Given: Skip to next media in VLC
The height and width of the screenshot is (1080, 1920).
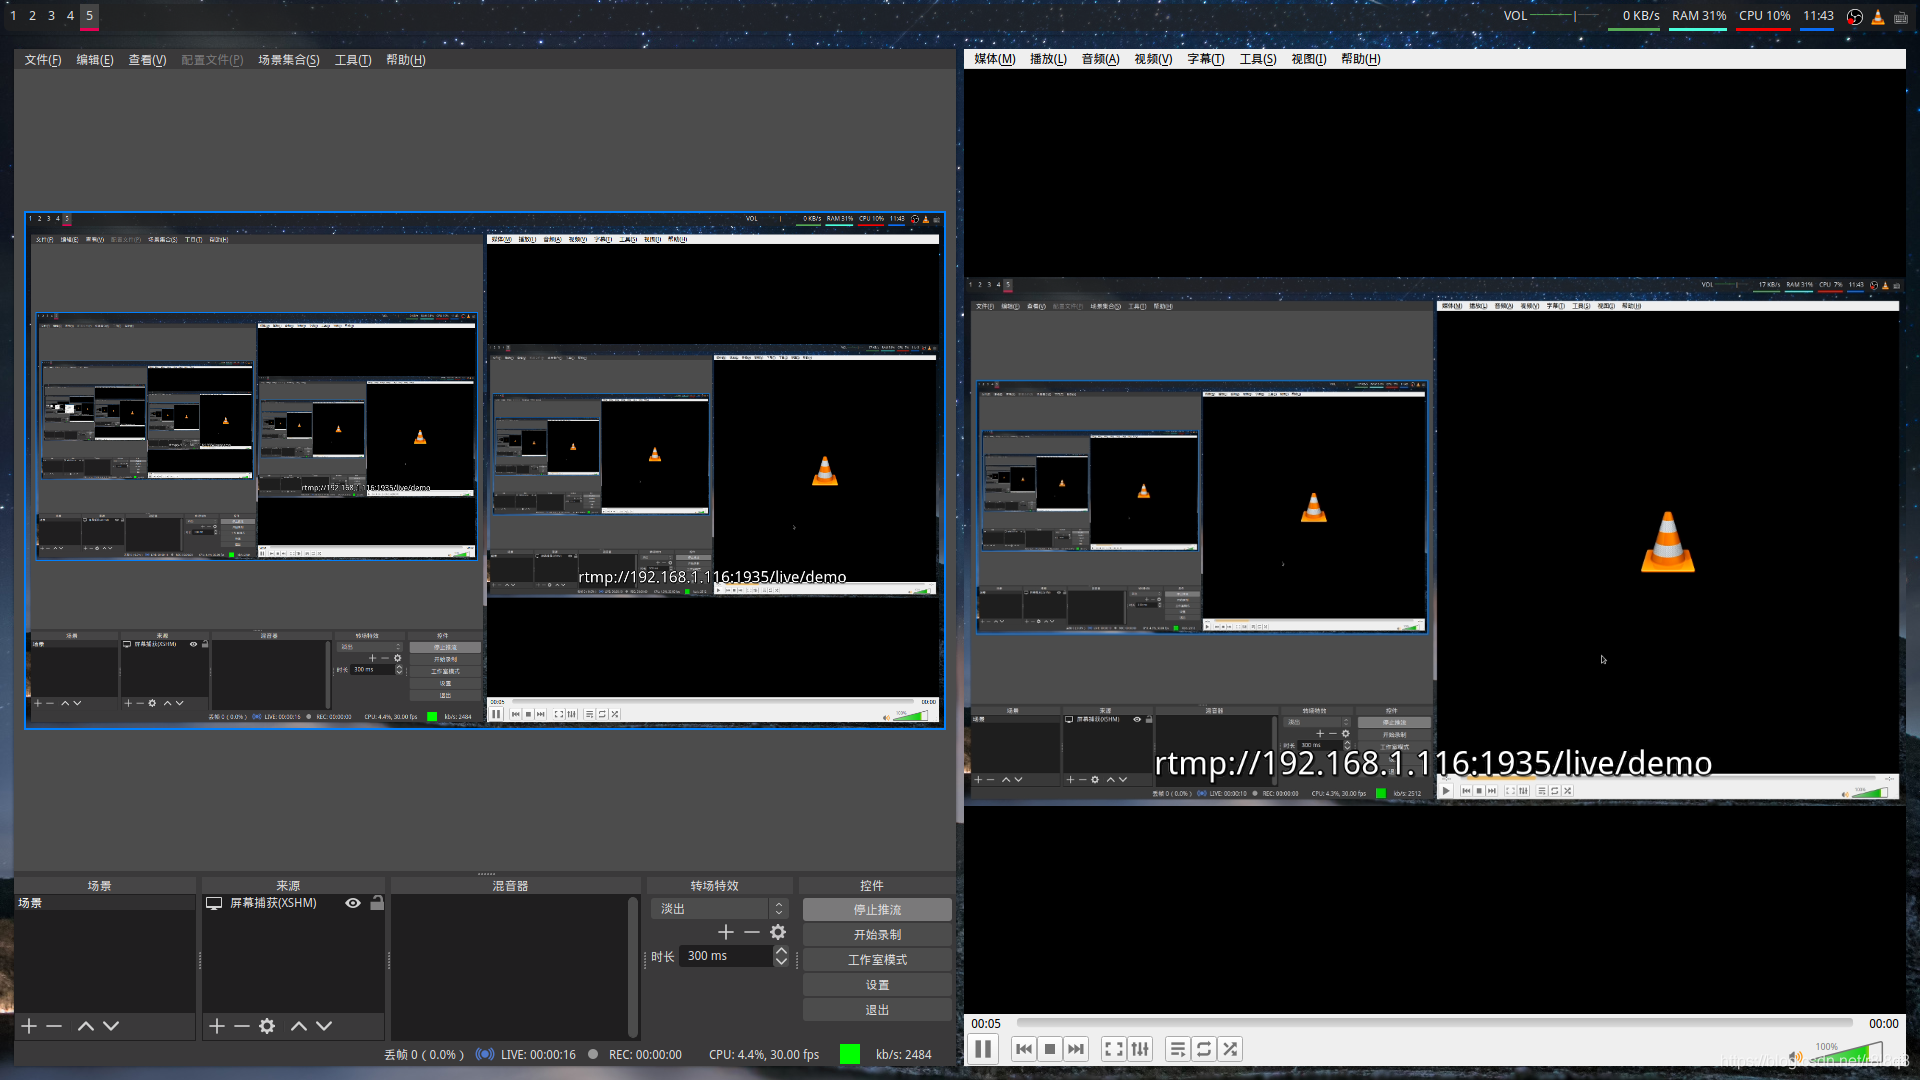Looking at the screenshot, I should point(1075,1049).
